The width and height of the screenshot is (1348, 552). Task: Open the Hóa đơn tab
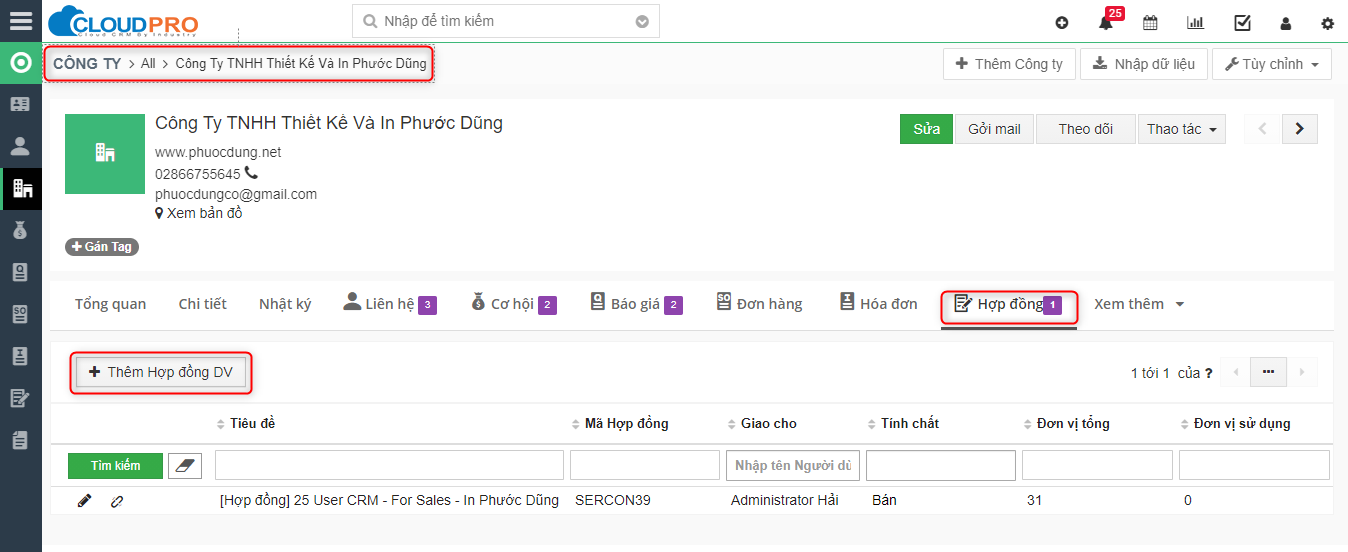879,304
